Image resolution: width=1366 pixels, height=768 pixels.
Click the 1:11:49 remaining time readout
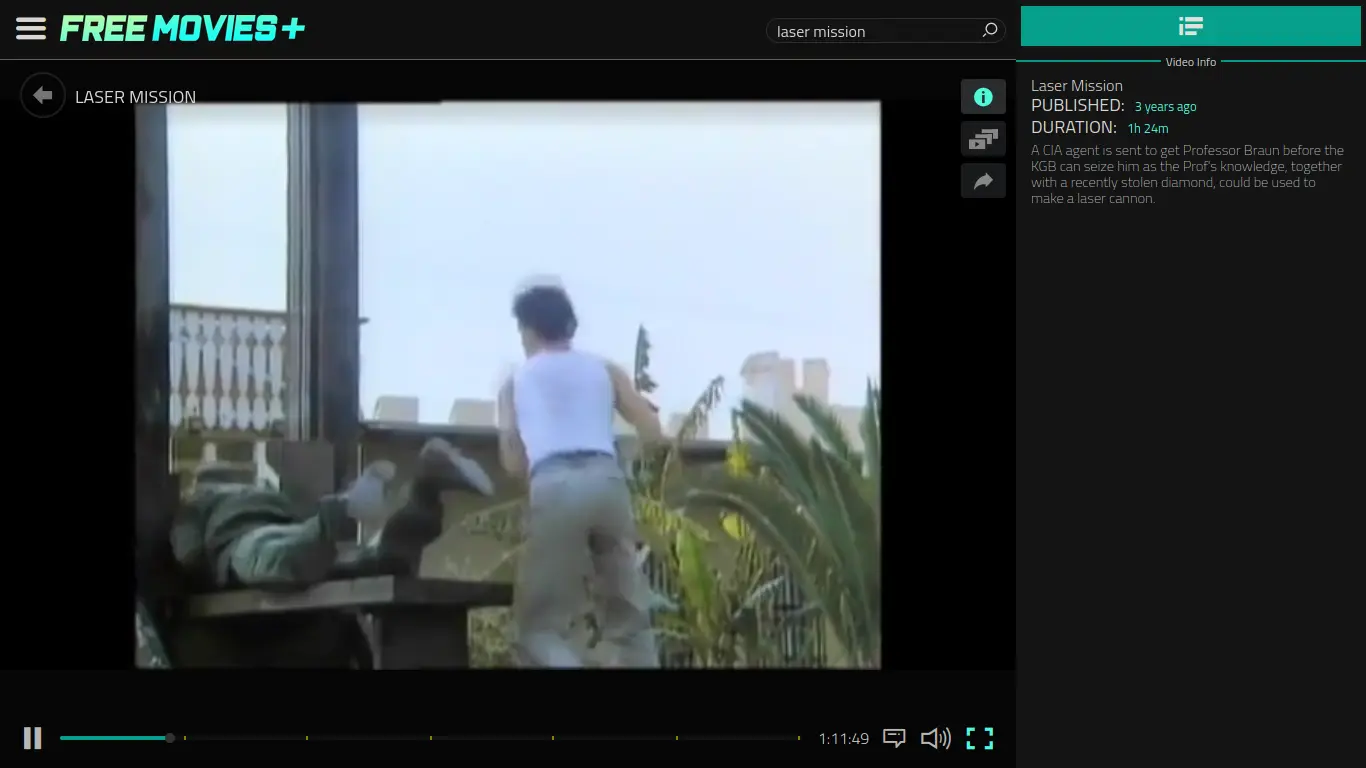pyautogui.click(x=843, y=738)
